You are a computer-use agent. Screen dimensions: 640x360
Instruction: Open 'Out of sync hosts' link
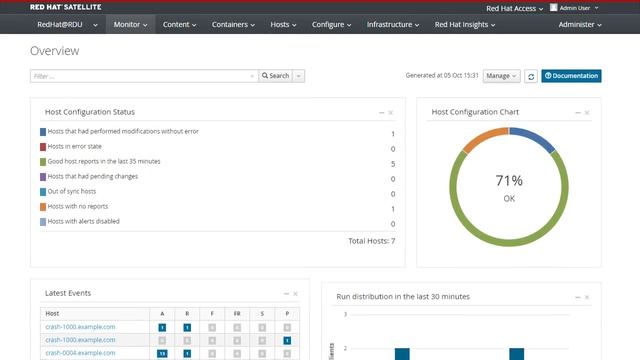point(71,191)
